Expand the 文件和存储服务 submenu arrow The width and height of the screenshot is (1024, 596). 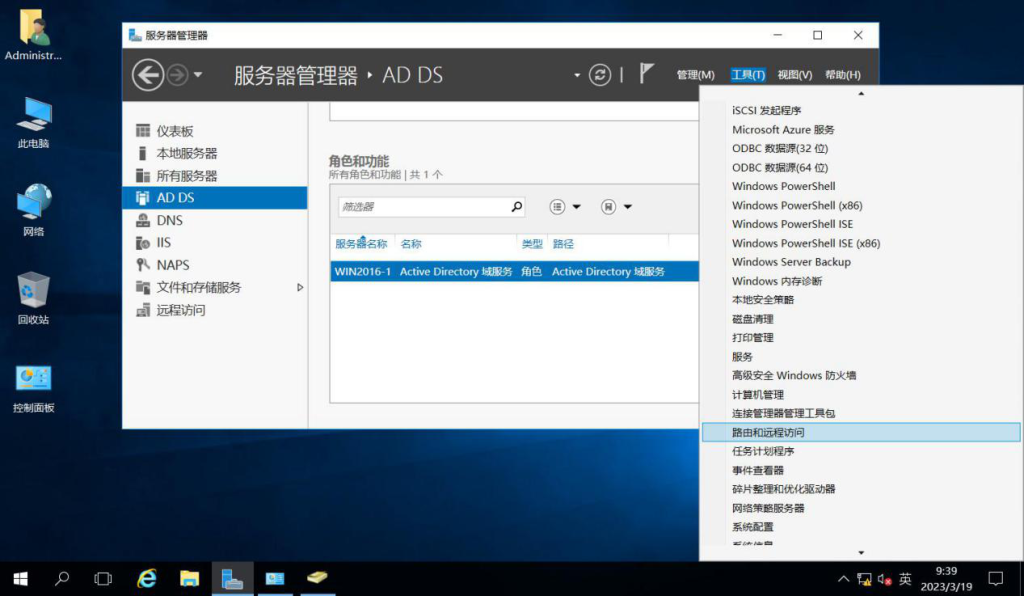[300, 287]
